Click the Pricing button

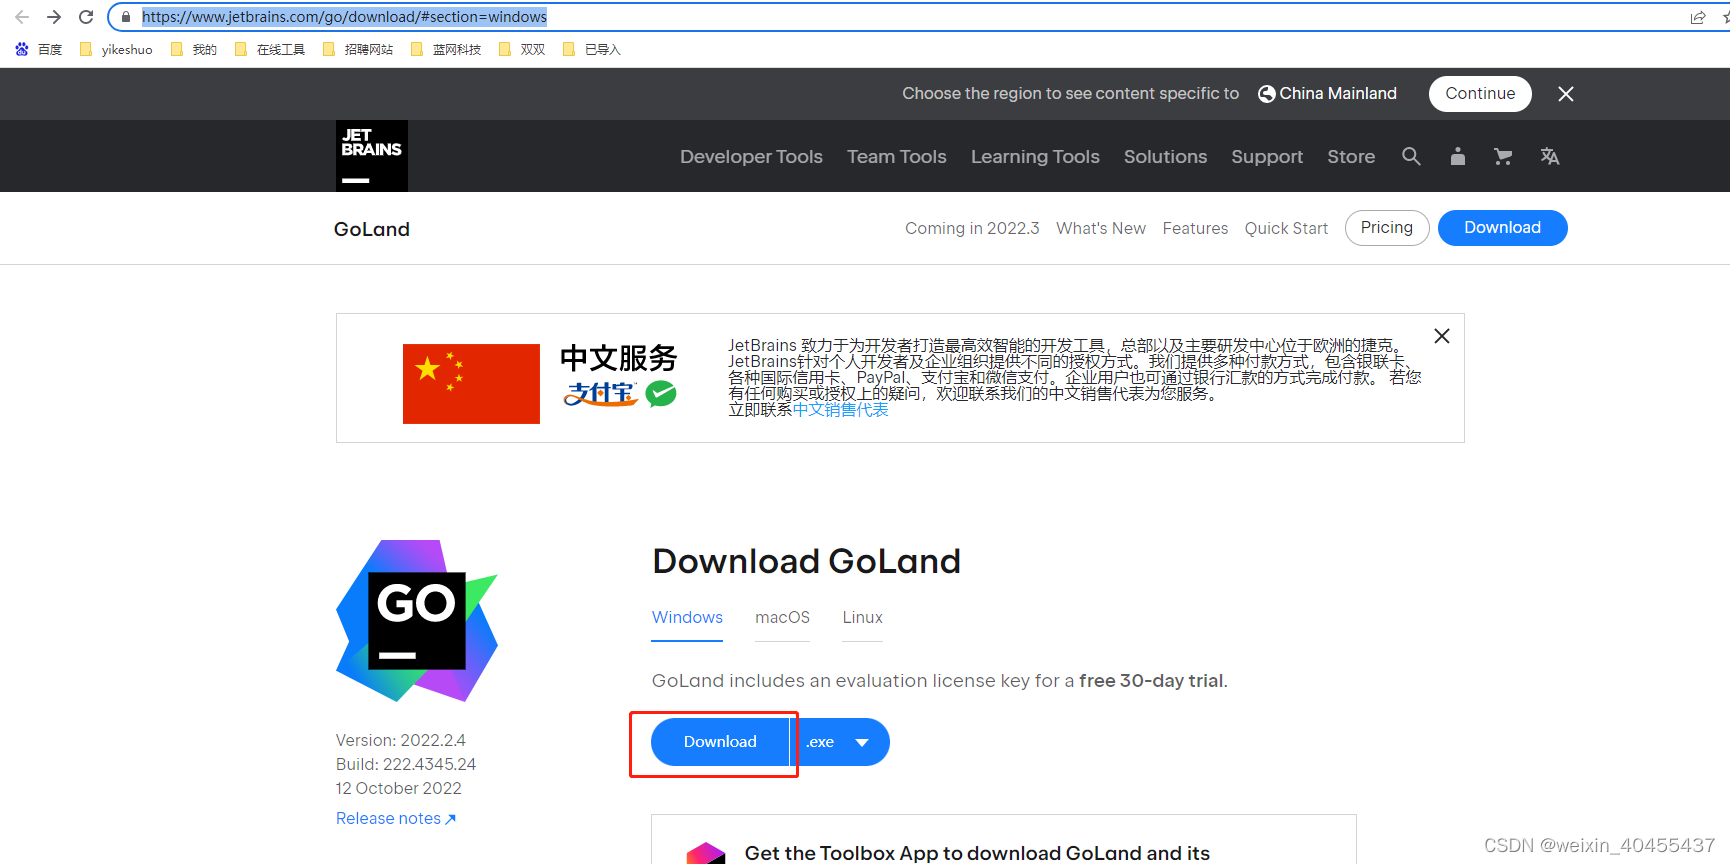(1387, 228)
